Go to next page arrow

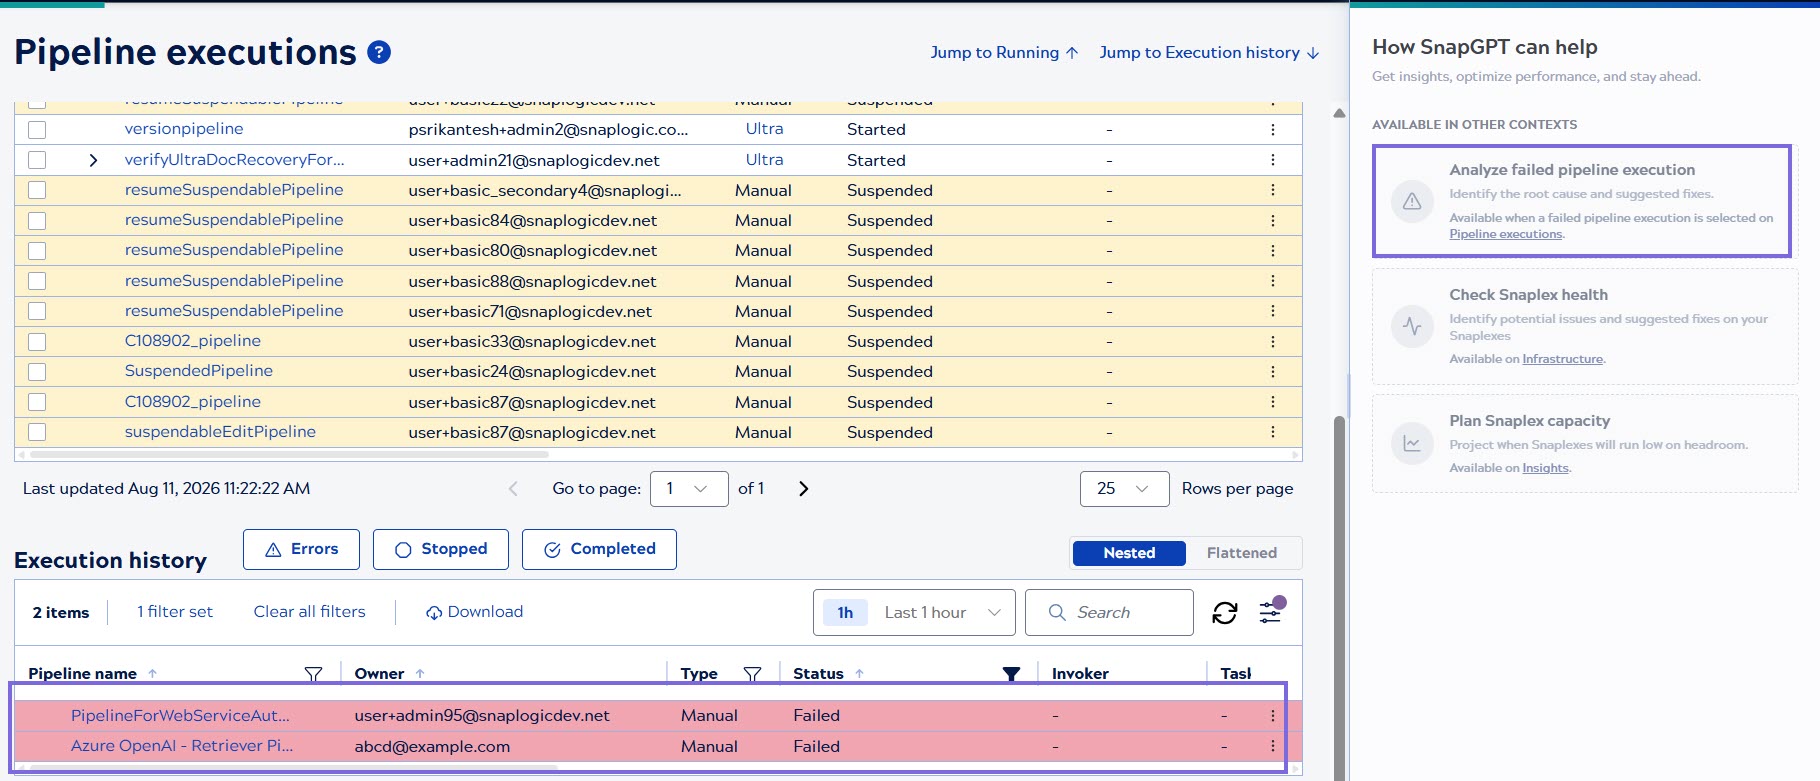pyautogui.click(x=803, y=489)
